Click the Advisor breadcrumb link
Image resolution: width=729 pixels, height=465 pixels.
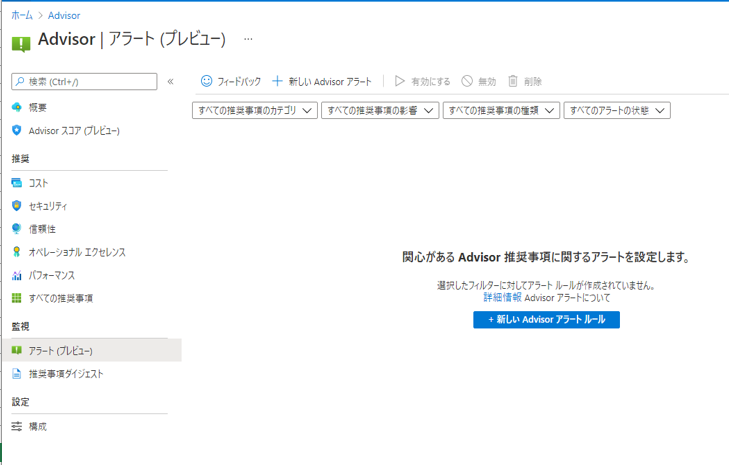coord(64,15)
